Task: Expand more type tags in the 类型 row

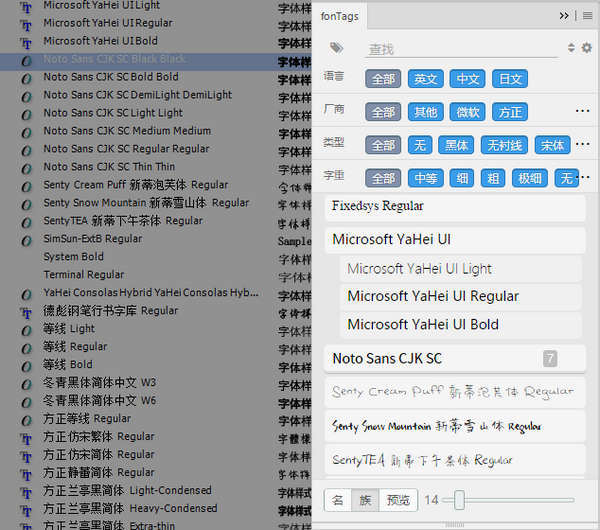Action: [x=583, y=145]
